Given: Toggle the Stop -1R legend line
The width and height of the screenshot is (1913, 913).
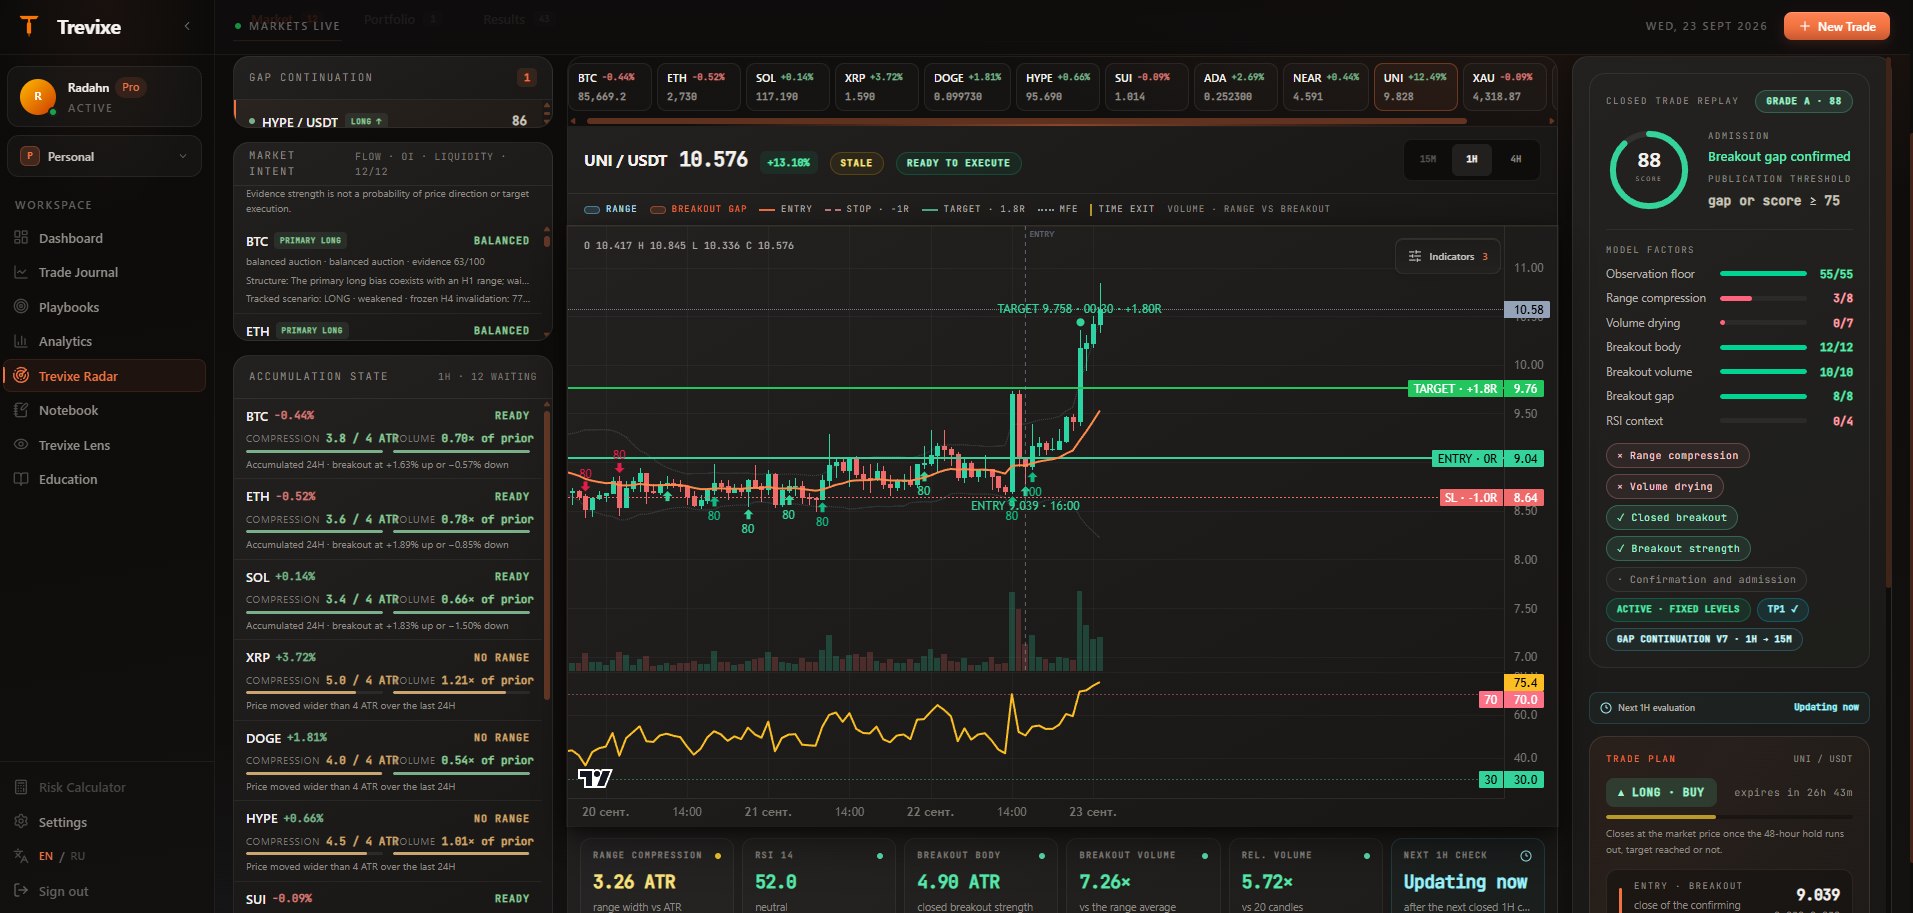Looking at the screenshot, I should click(x=867, y=209).
